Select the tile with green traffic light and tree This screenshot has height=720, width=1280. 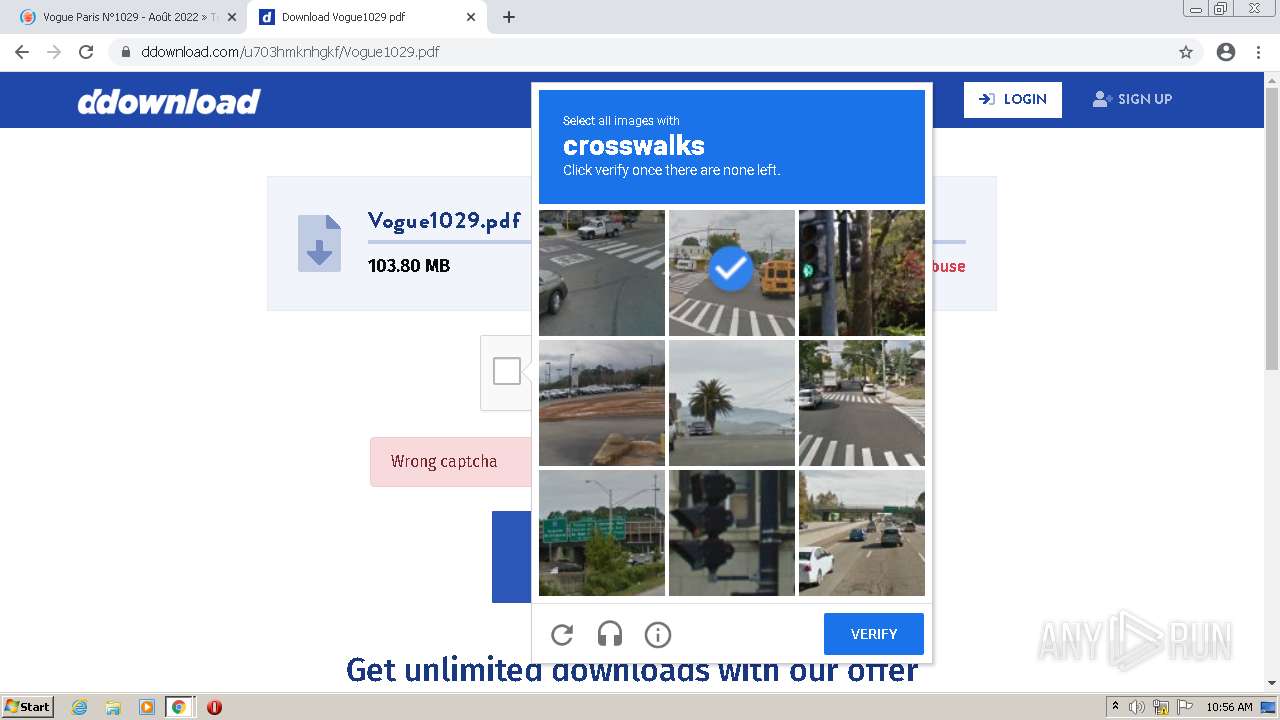tap(862, 273)
